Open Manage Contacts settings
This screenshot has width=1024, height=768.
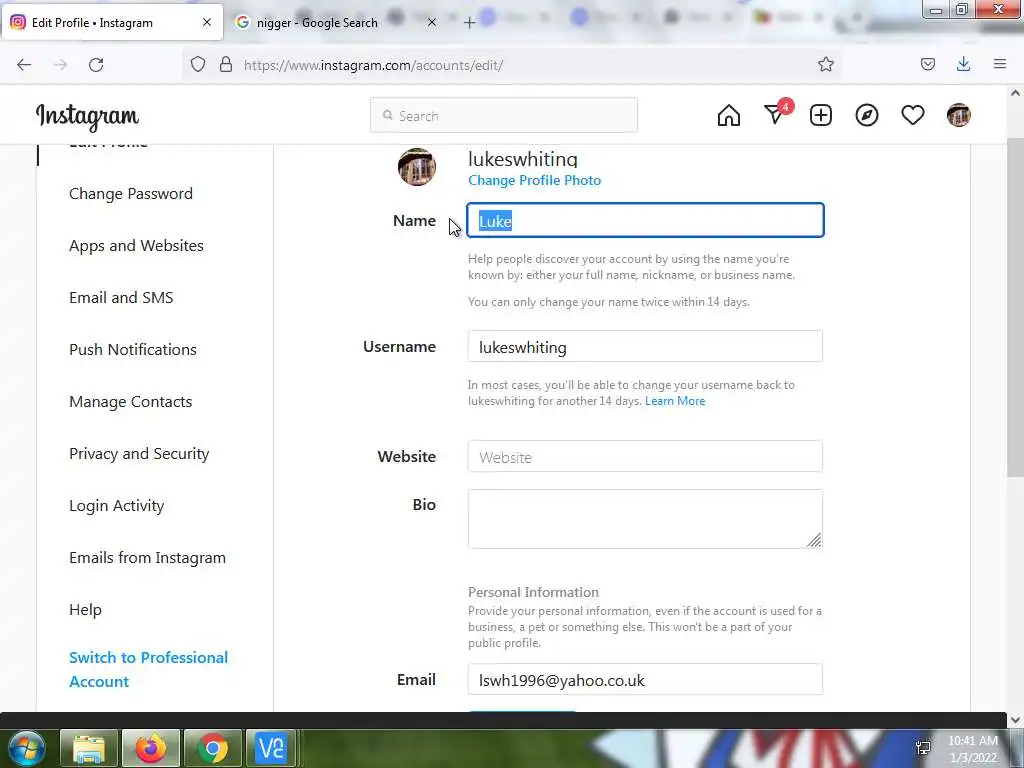(x=131, y=402)
